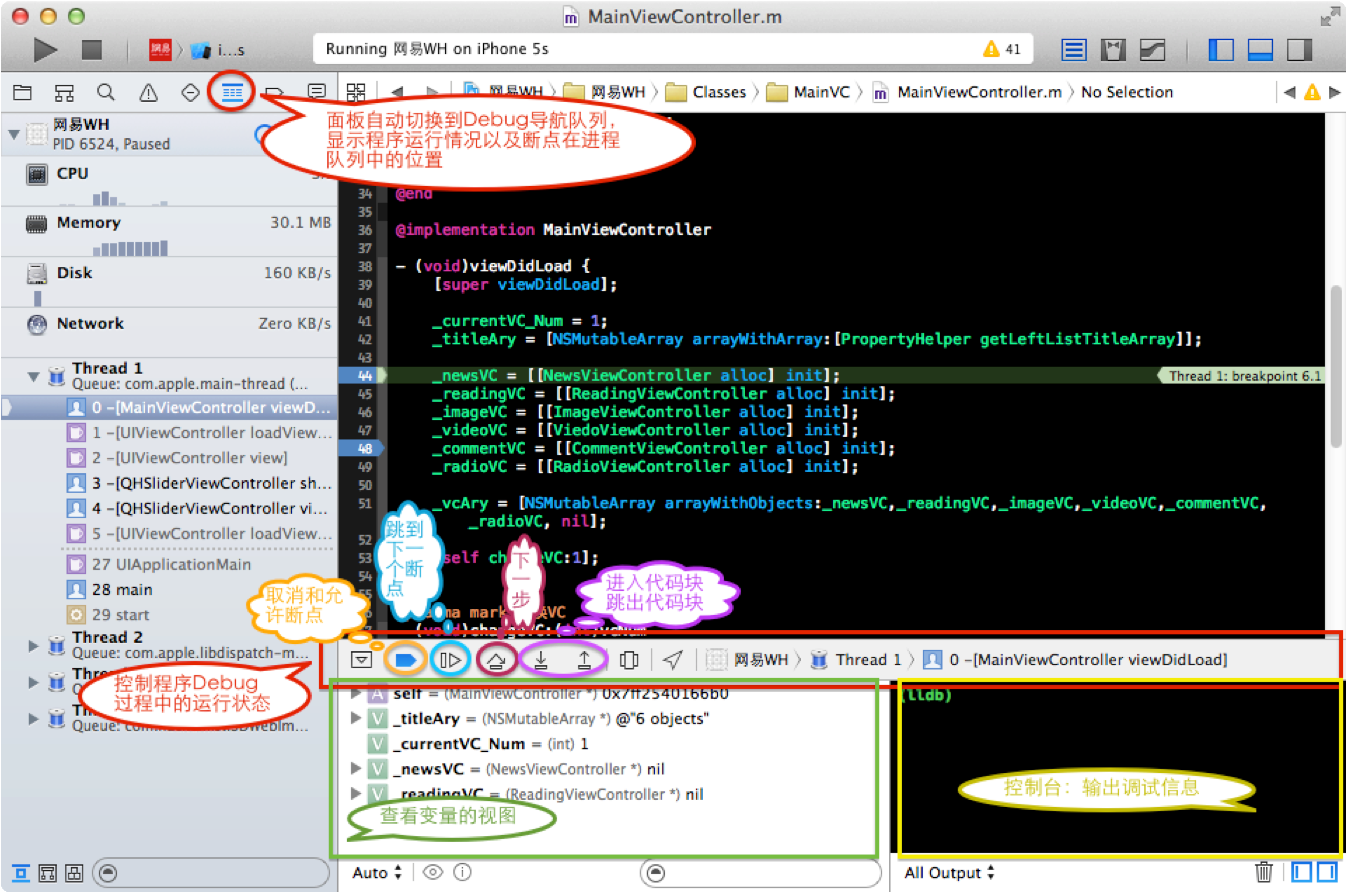Select the Classes breadcrumb folder
The image size is (1347, 893).
pos(719,92)
